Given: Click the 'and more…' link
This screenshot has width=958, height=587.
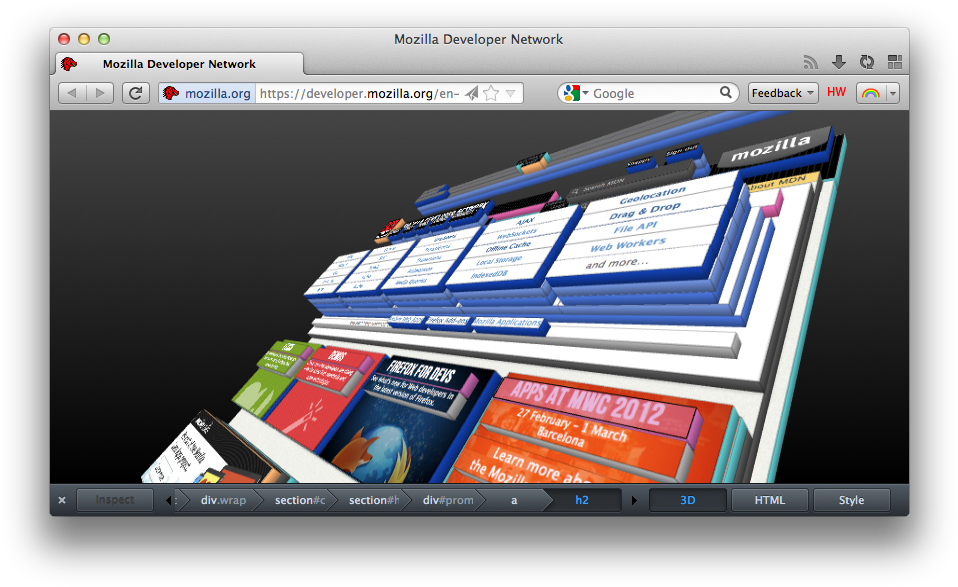Looking at the screenshot, I should pos(616,263).
